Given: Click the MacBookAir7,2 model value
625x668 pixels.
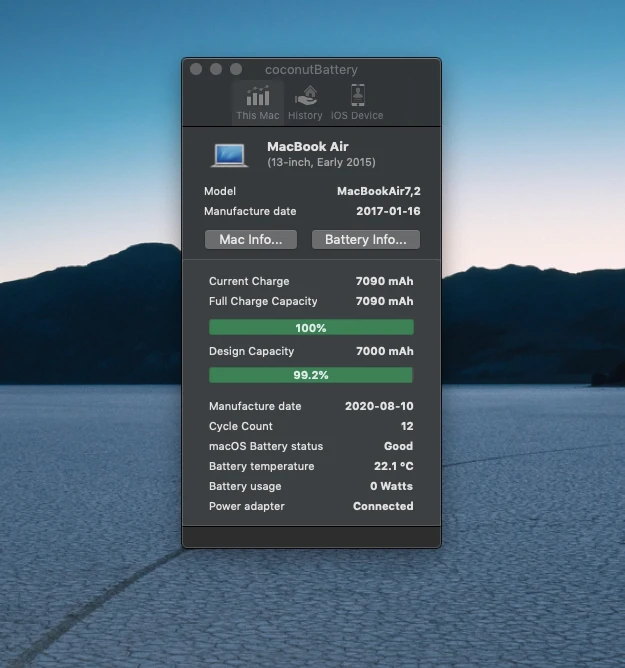Looking at the screenshot, I should 379,191.
